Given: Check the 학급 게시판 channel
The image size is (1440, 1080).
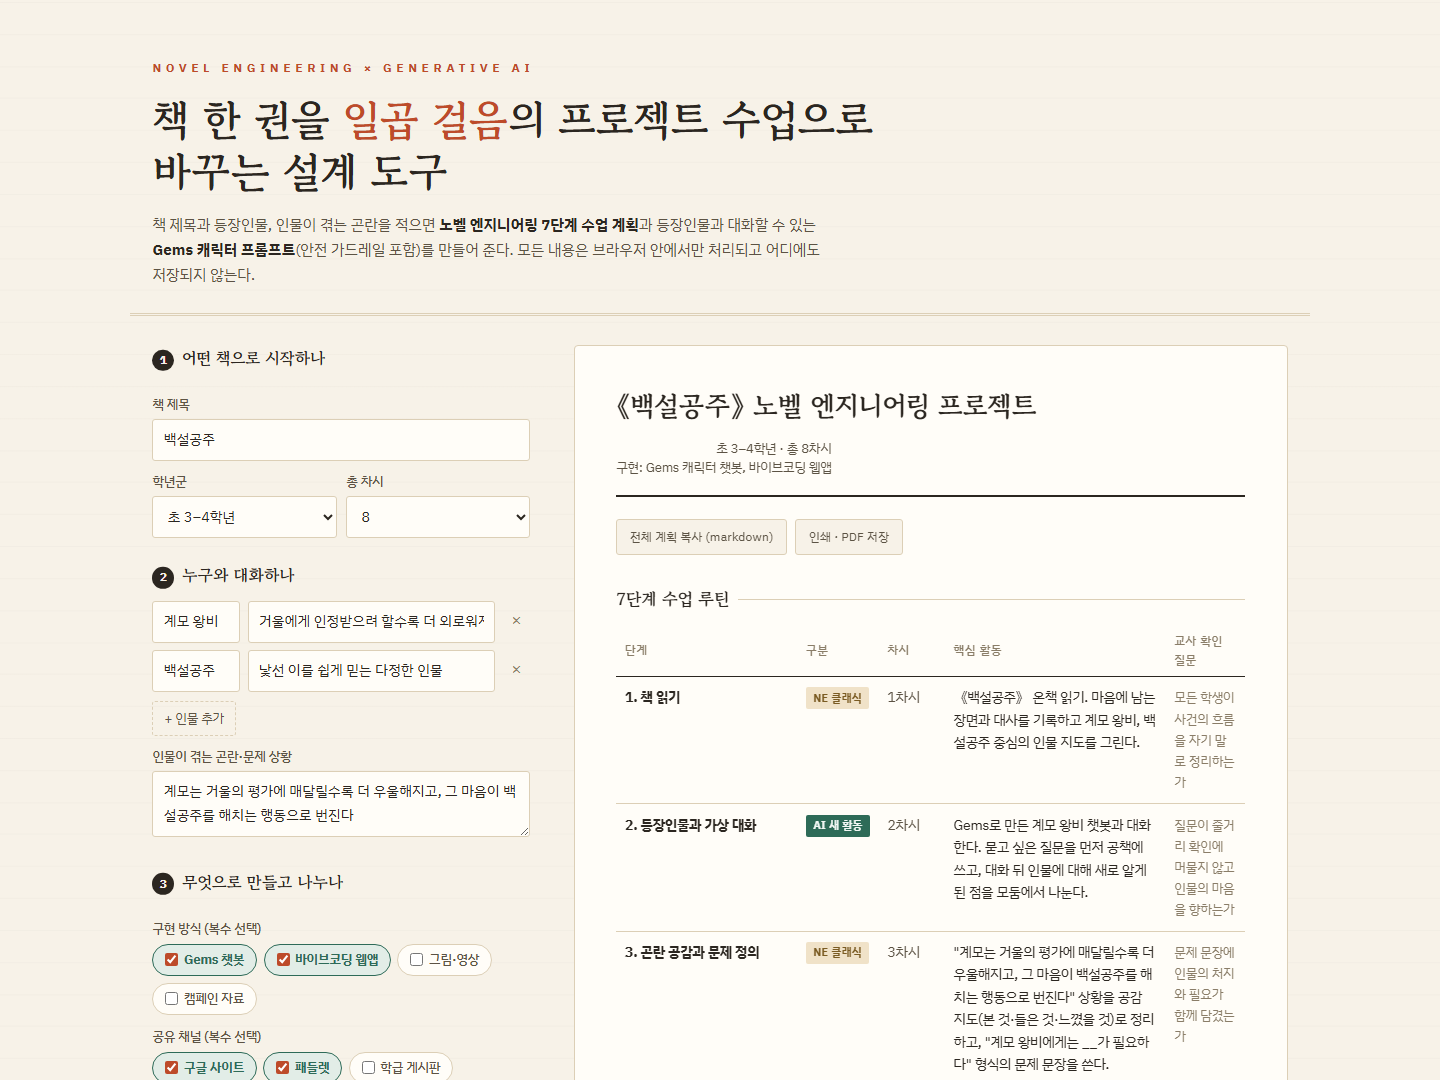Looking at the screenshot, I should [x=368, y=1068].
